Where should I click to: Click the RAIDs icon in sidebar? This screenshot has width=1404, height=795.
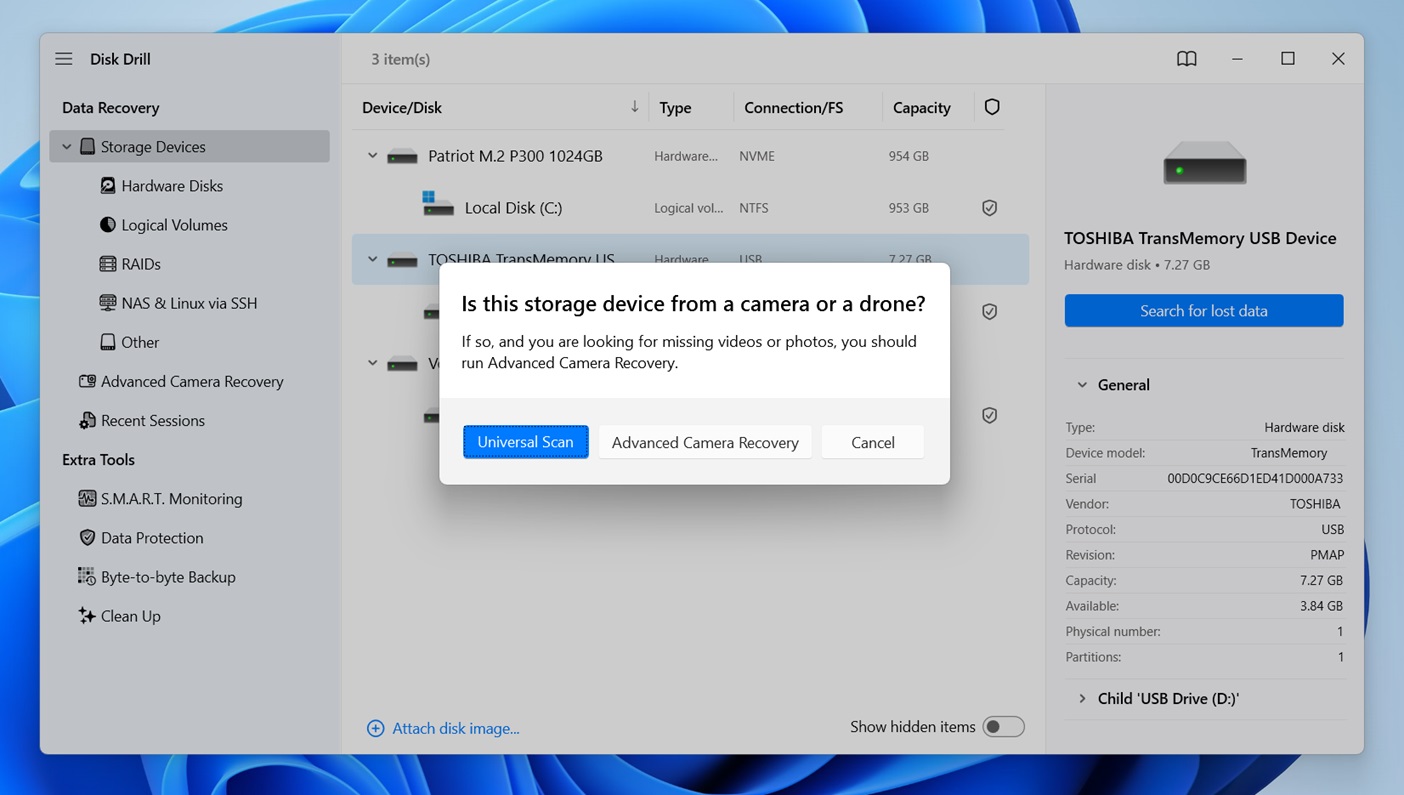(108, 263)
